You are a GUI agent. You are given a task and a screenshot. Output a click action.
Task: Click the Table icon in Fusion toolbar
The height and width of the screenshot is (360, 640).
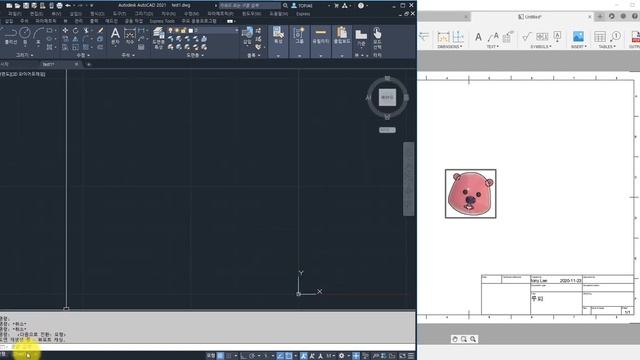[600, 37]
